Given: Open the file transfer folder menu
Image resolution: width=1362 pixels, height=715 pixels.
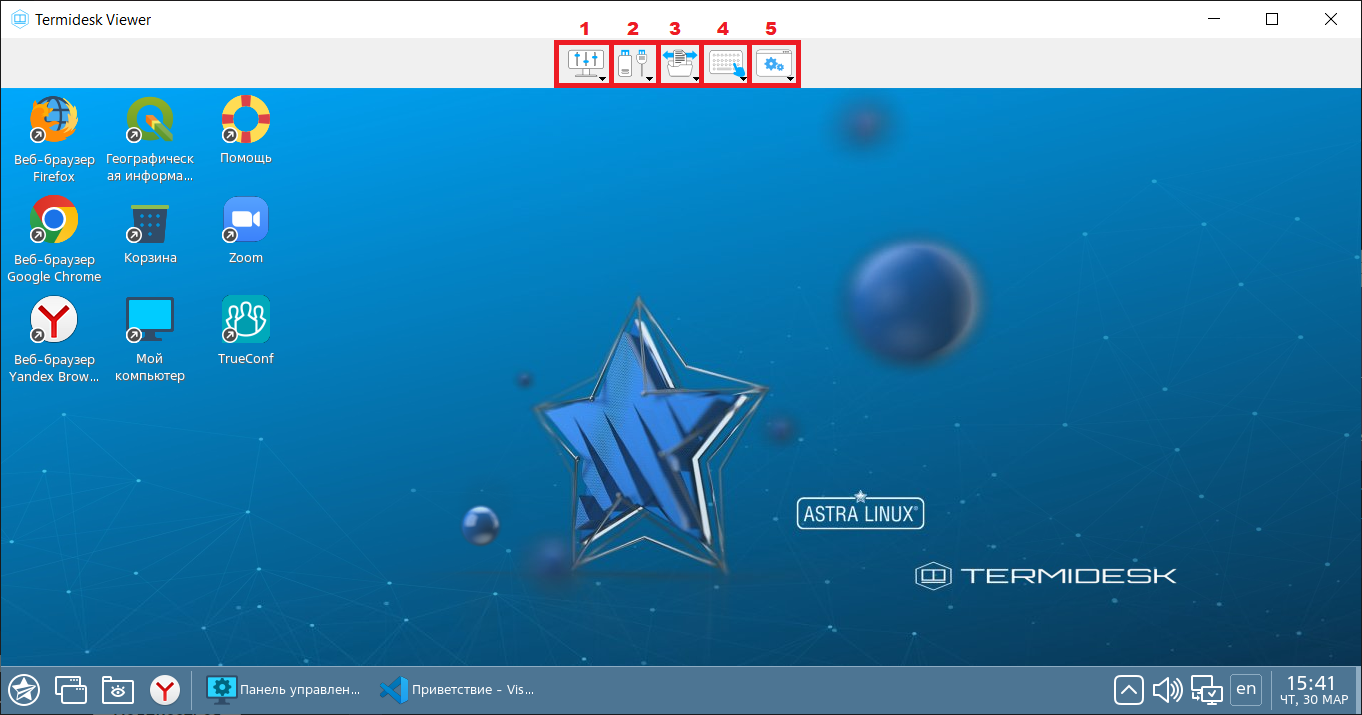Looking at the screenshot, I should pyautogui.click(x=680, y=65).
